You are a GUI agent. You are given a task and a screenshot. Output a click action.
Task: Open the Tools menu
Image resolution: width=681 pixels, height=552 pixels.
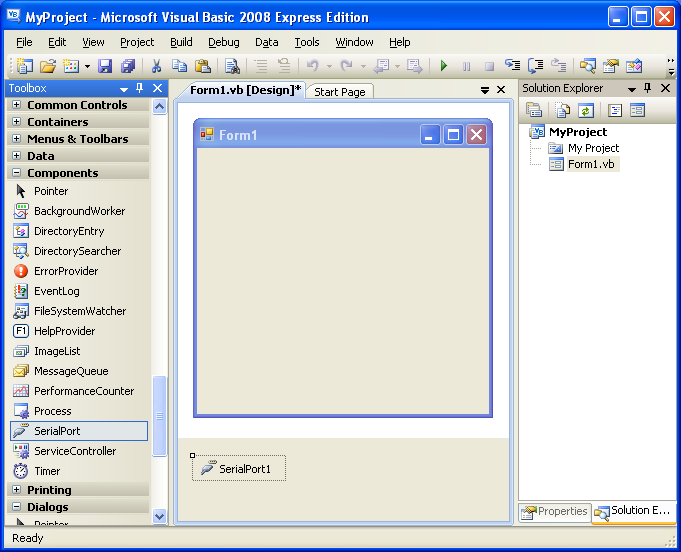[307, 42]
